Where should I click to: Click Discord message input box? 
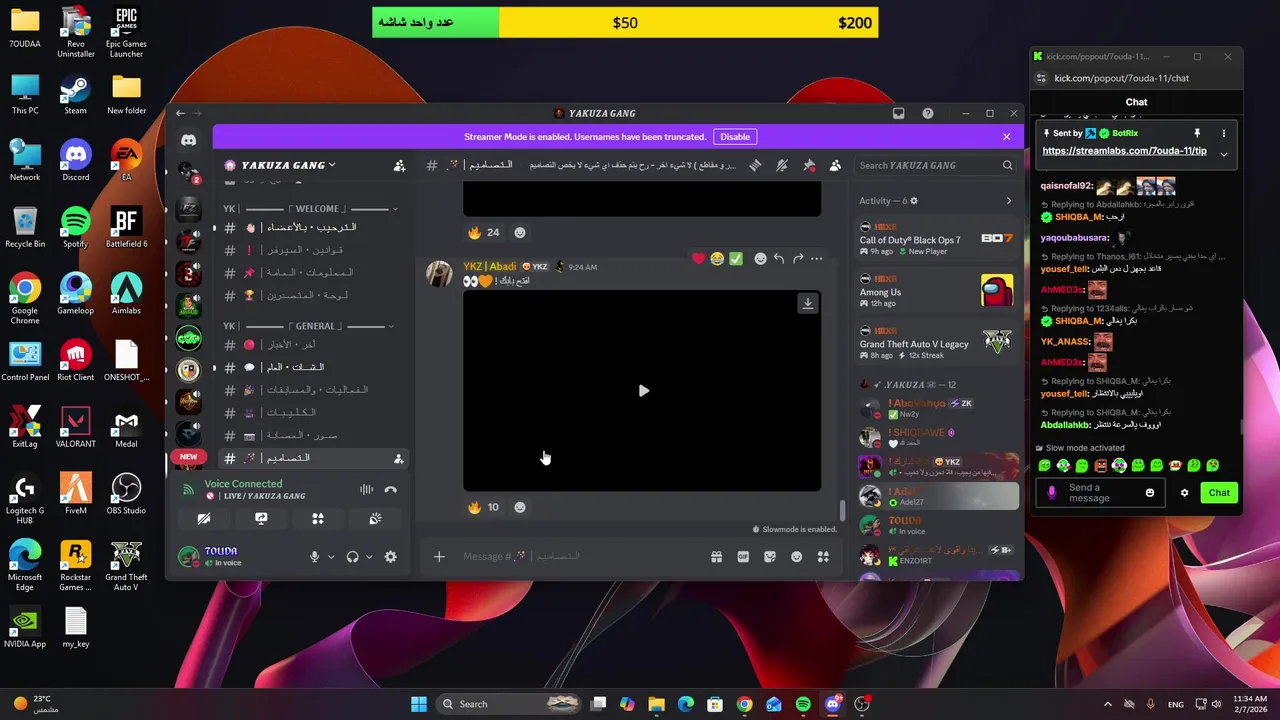click(580, 556)
